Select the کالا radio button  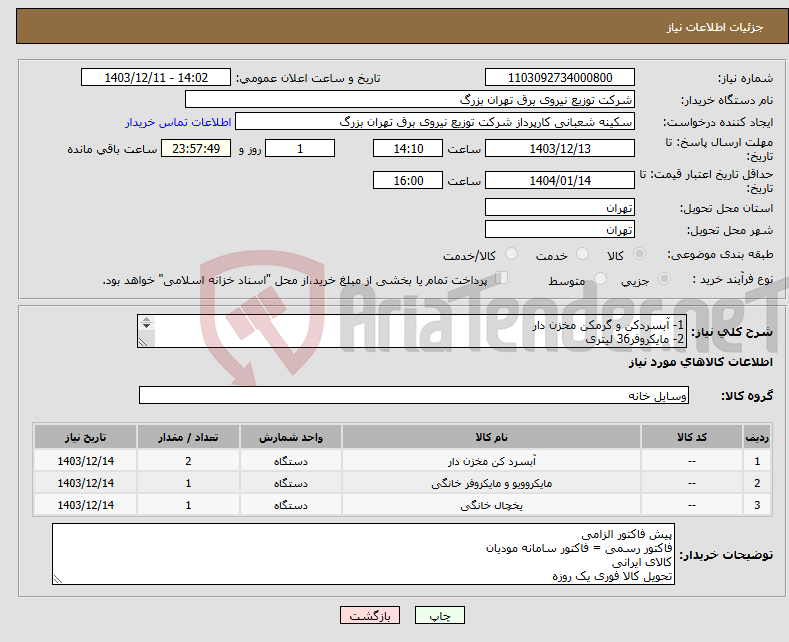coord(639,254)
